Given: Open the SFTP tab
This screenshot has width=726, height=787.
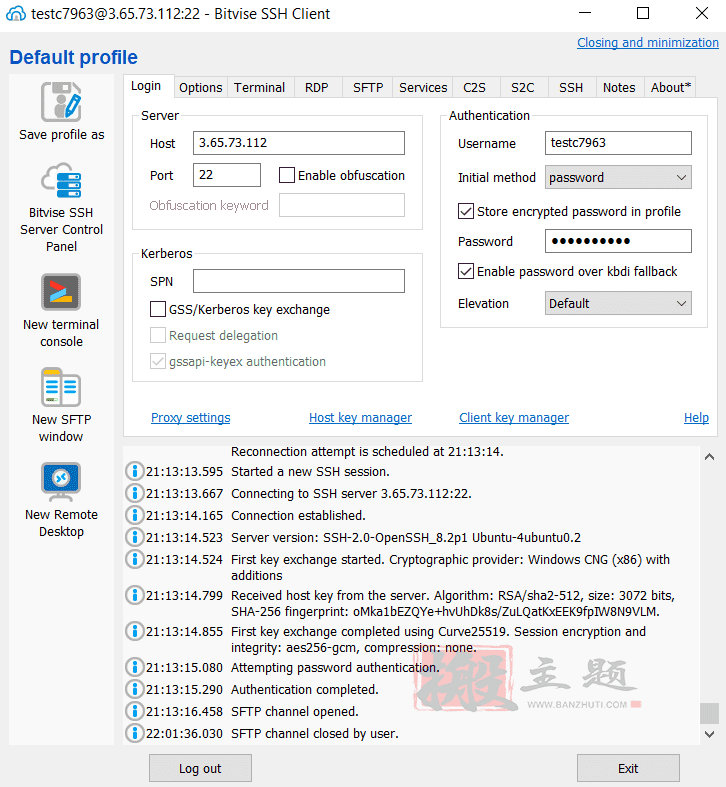Looking at the screenshot, I should [x=368, y=87].
